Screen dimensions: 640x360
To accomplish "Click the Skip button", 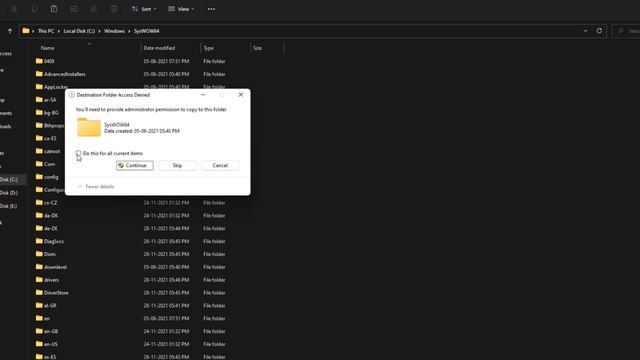I will 177,165.
